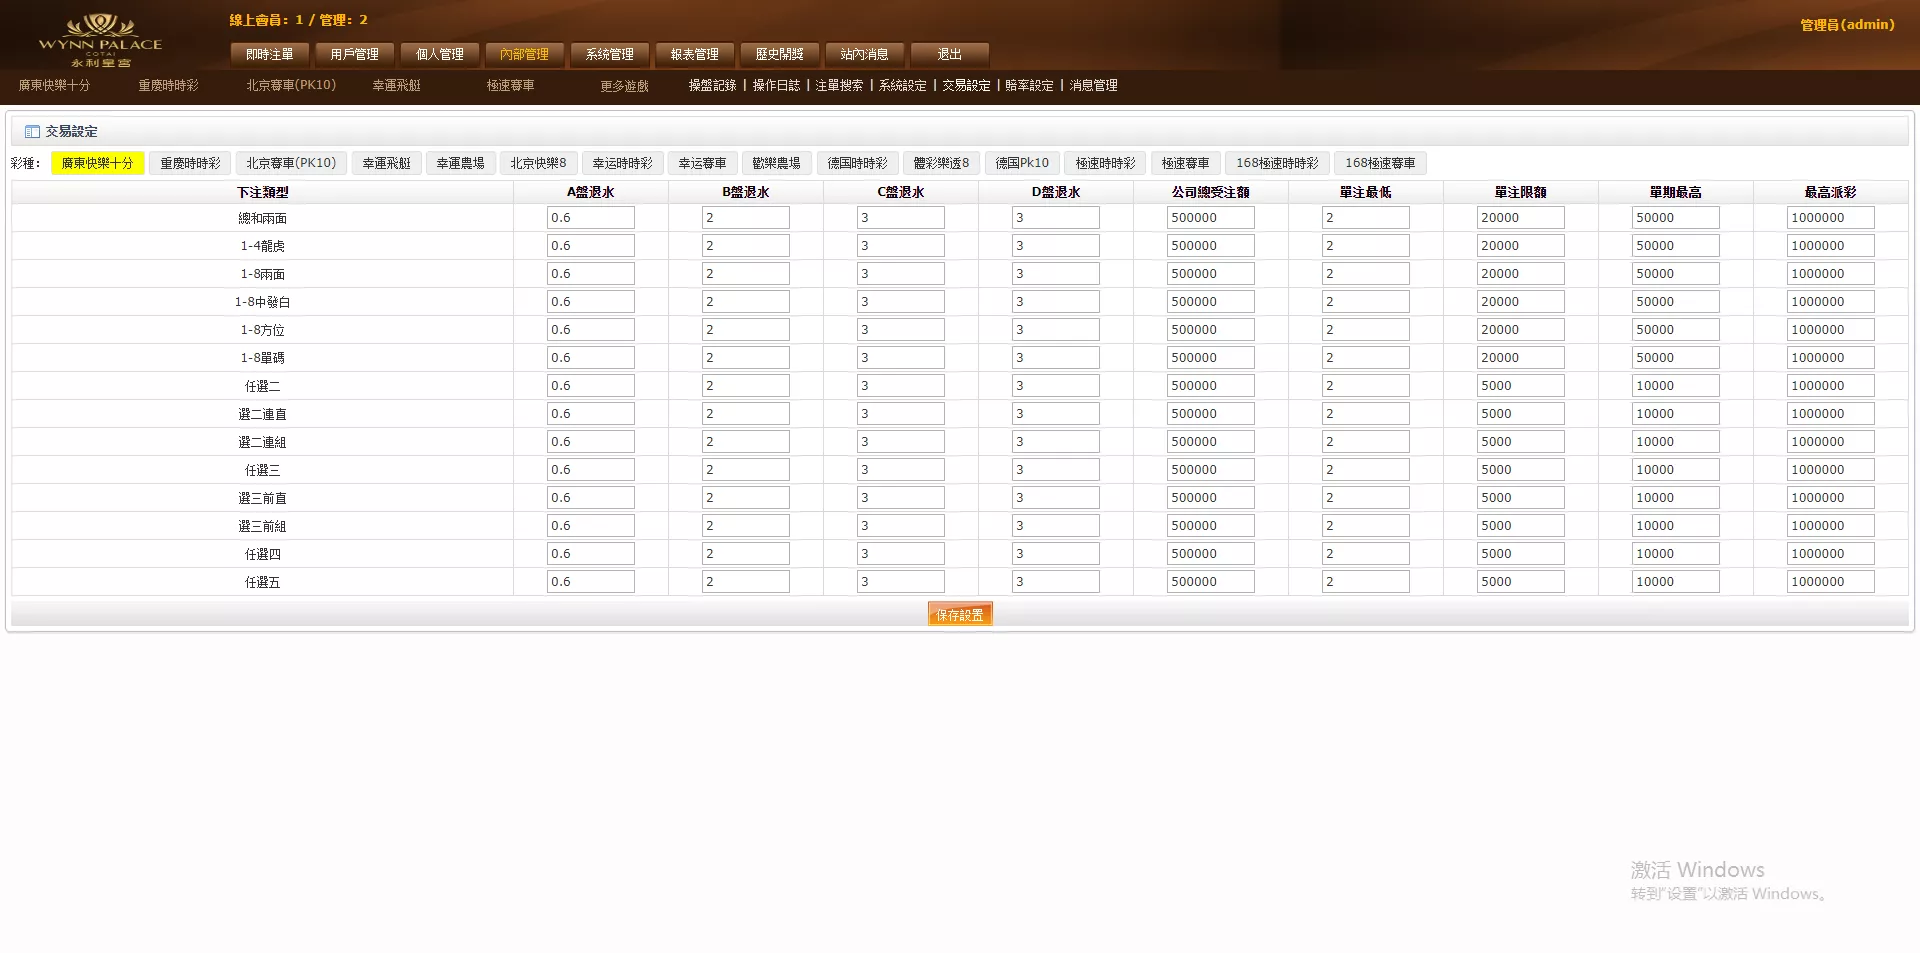Click the 管理員(admin) account label

point(1848,25)
